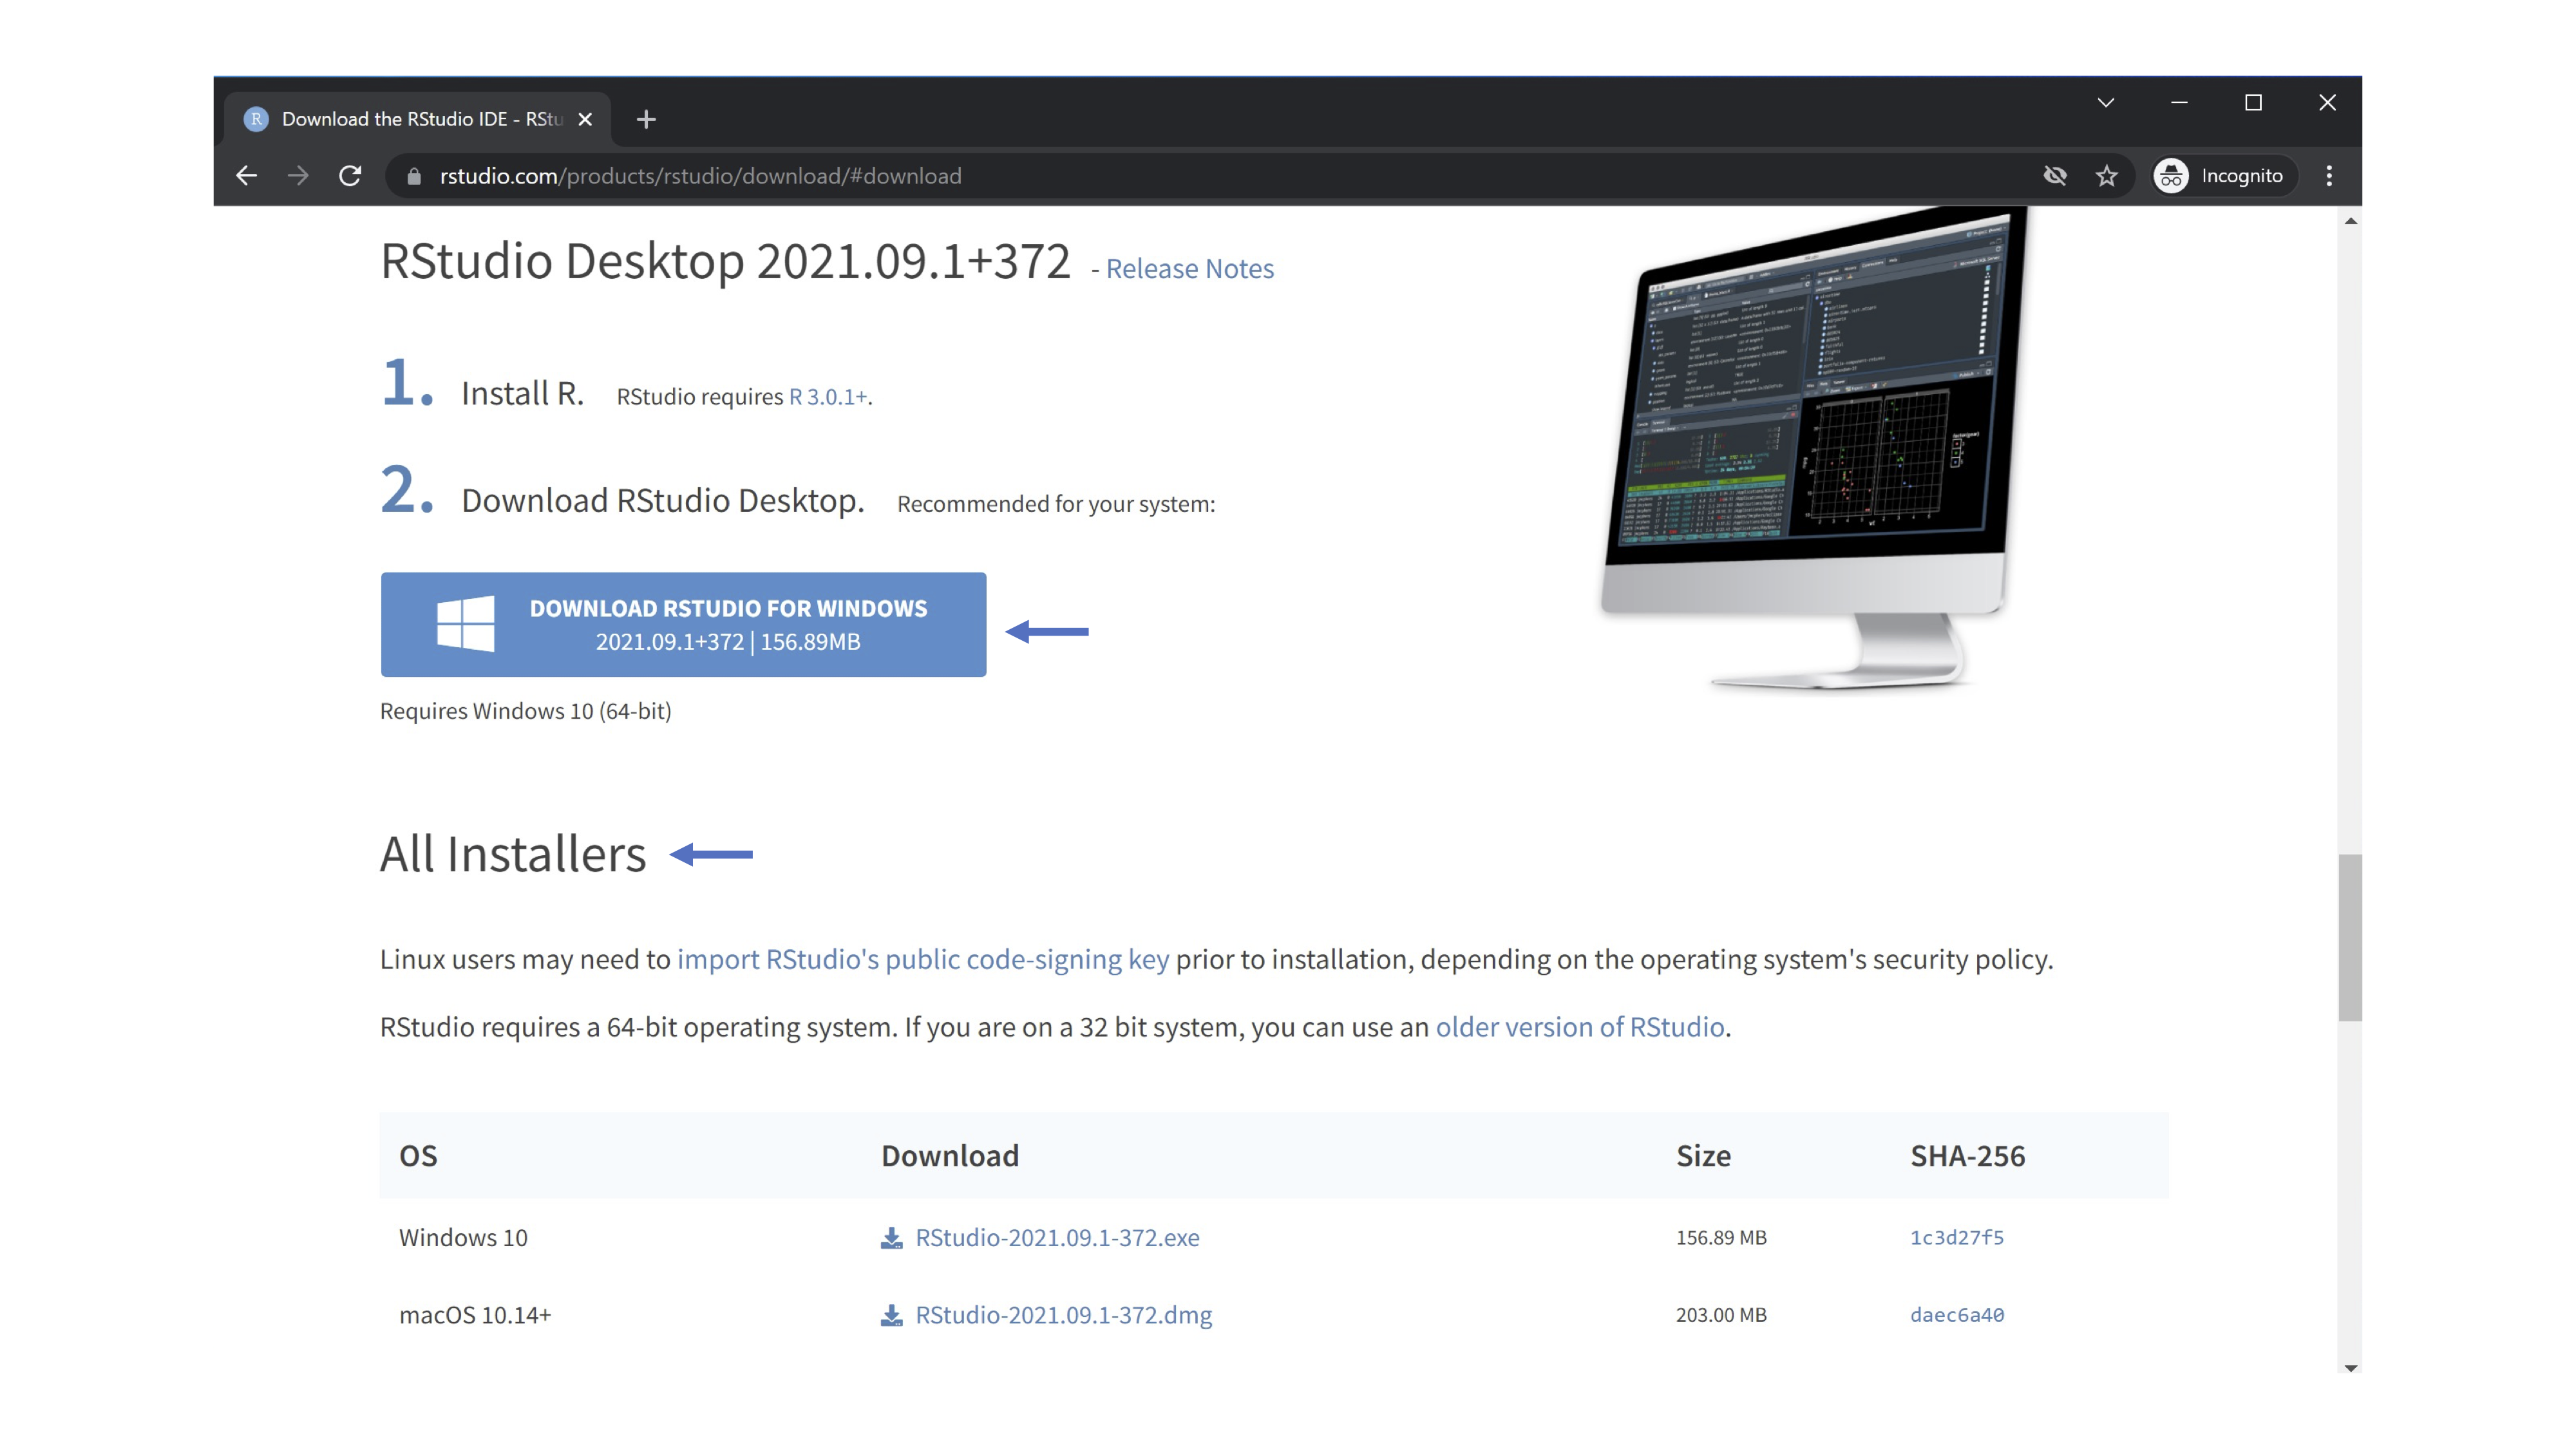Open the Release Notes link

pyautogui.click(x=1189, y=269)
